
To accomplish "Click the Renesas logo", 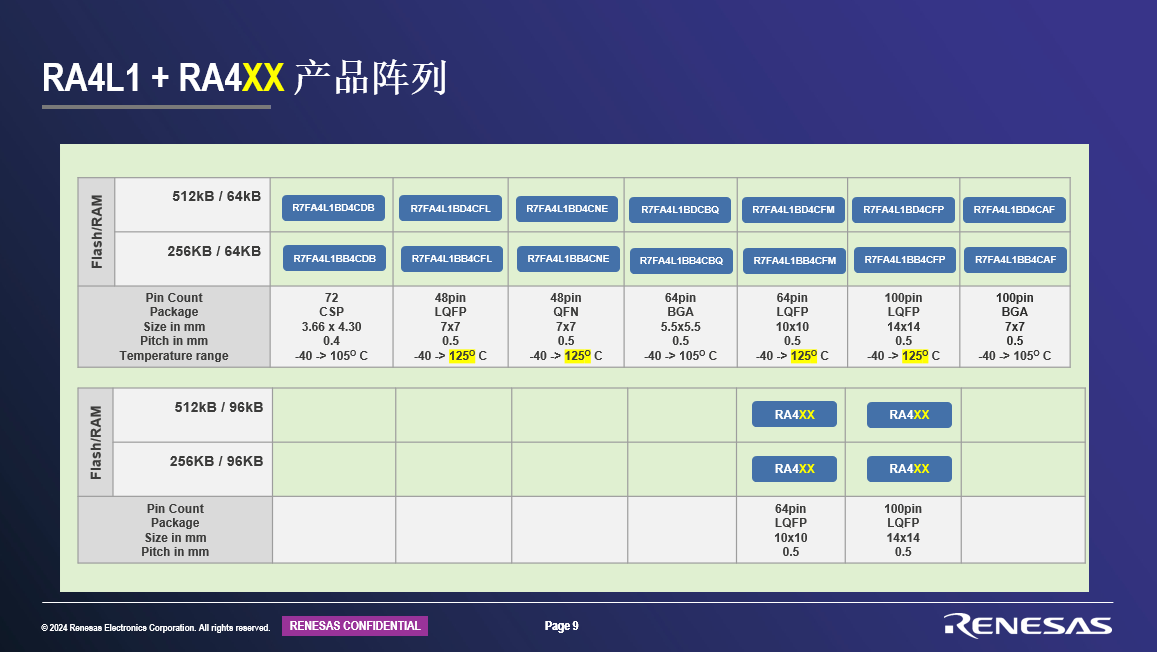I will (x=1028, y=625).
